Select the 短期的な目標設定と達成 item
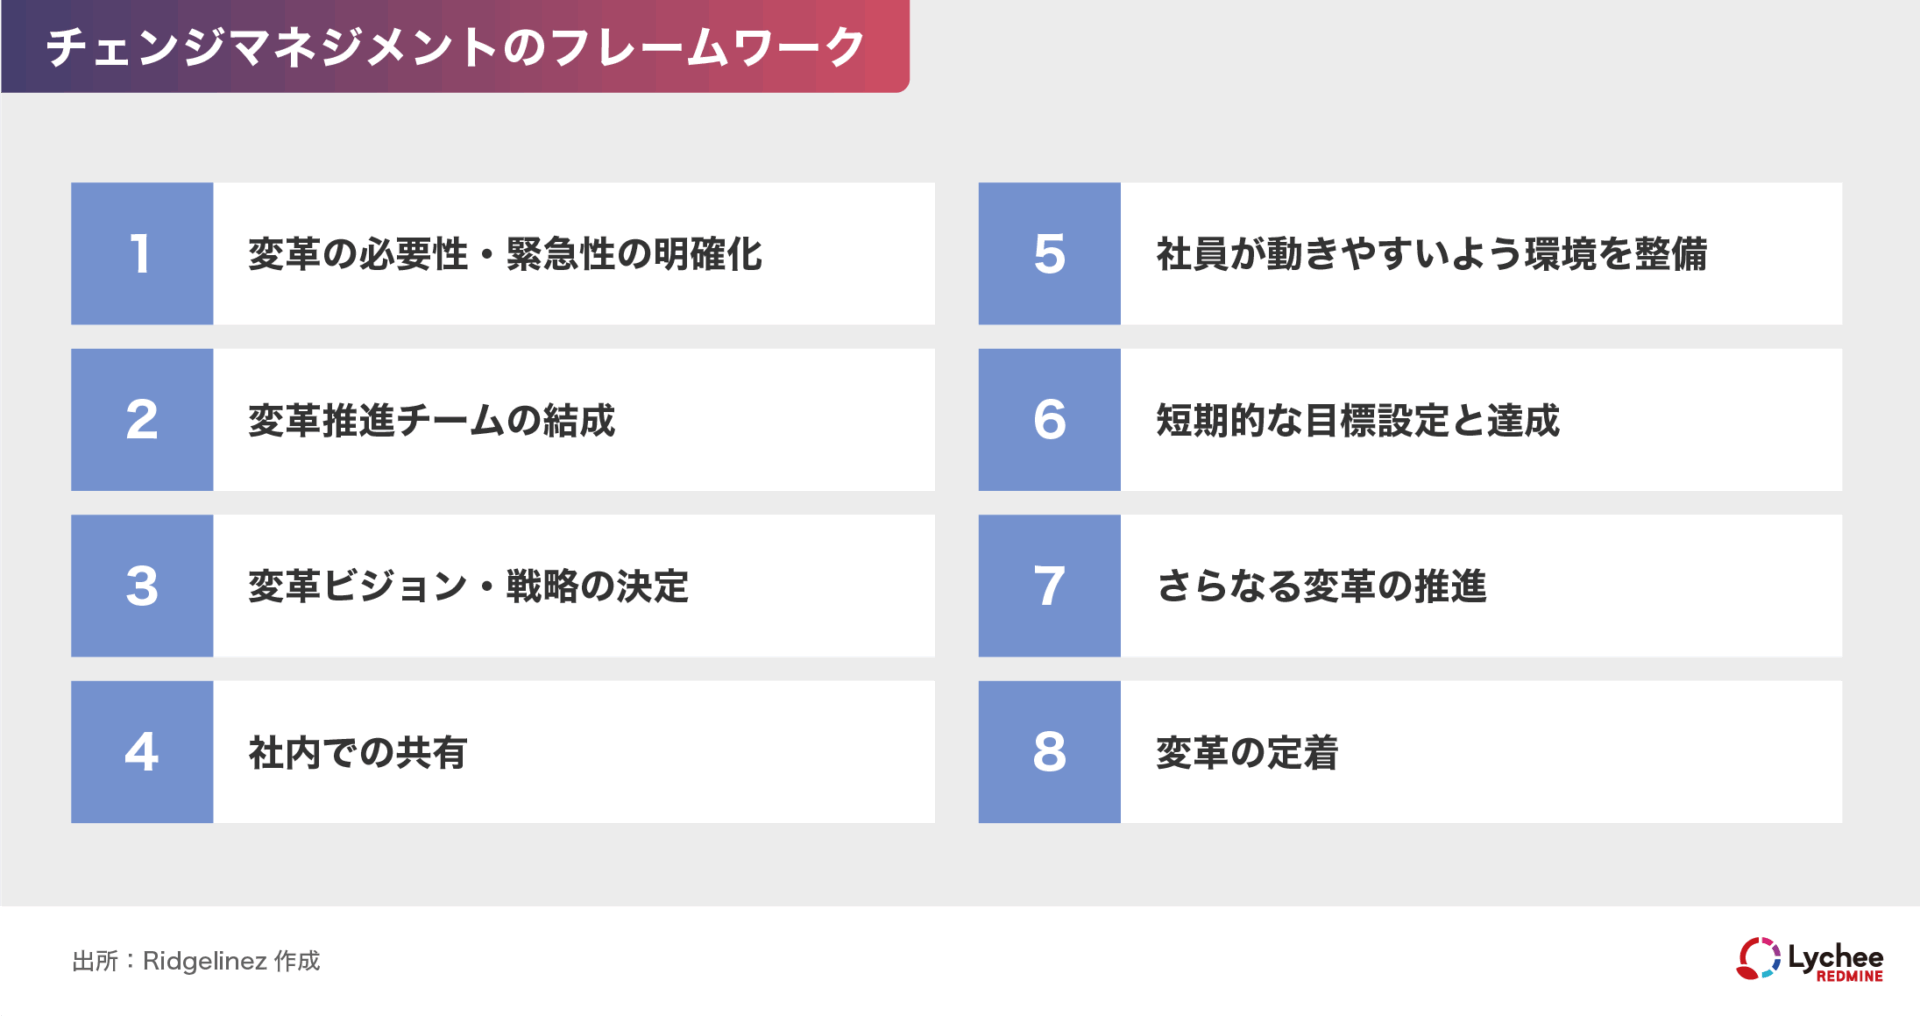 [1357, 421]
